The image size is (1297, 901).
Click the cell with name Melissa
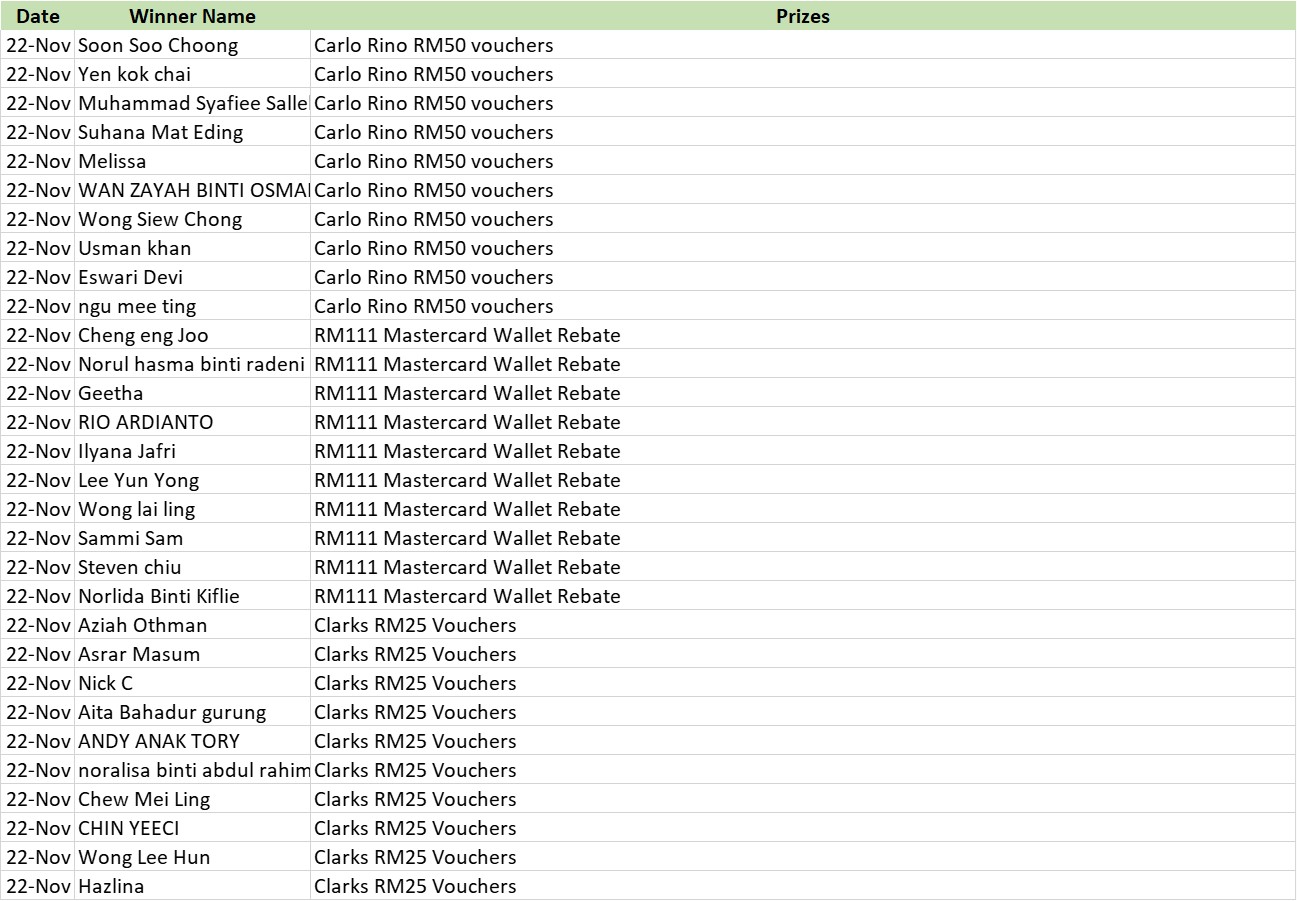pos(112,161)
